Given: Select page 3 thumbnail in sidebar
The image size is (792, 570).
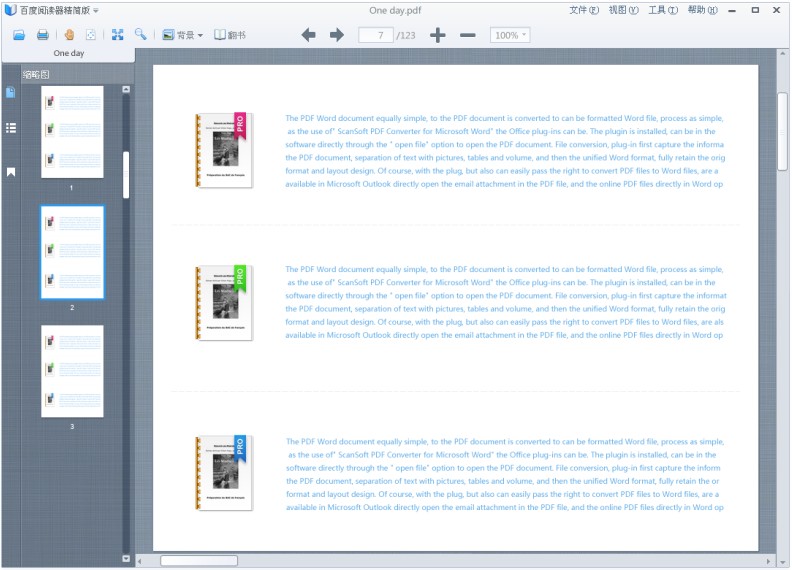Looking at the screenshot, I should point(72,371).
